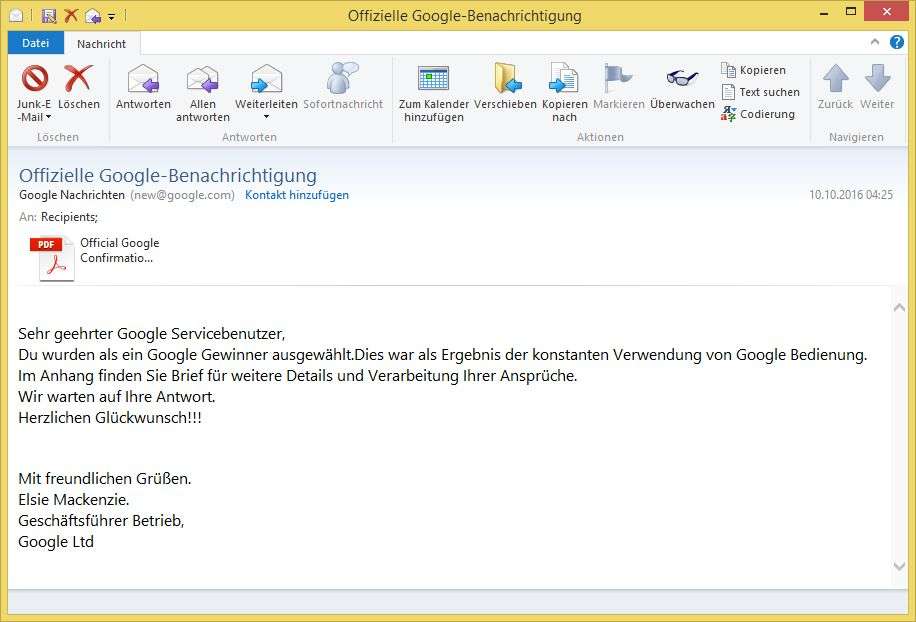Click Kopieren in the Aktionen group
Screen dimensions: 916x622
pos(754,70)
